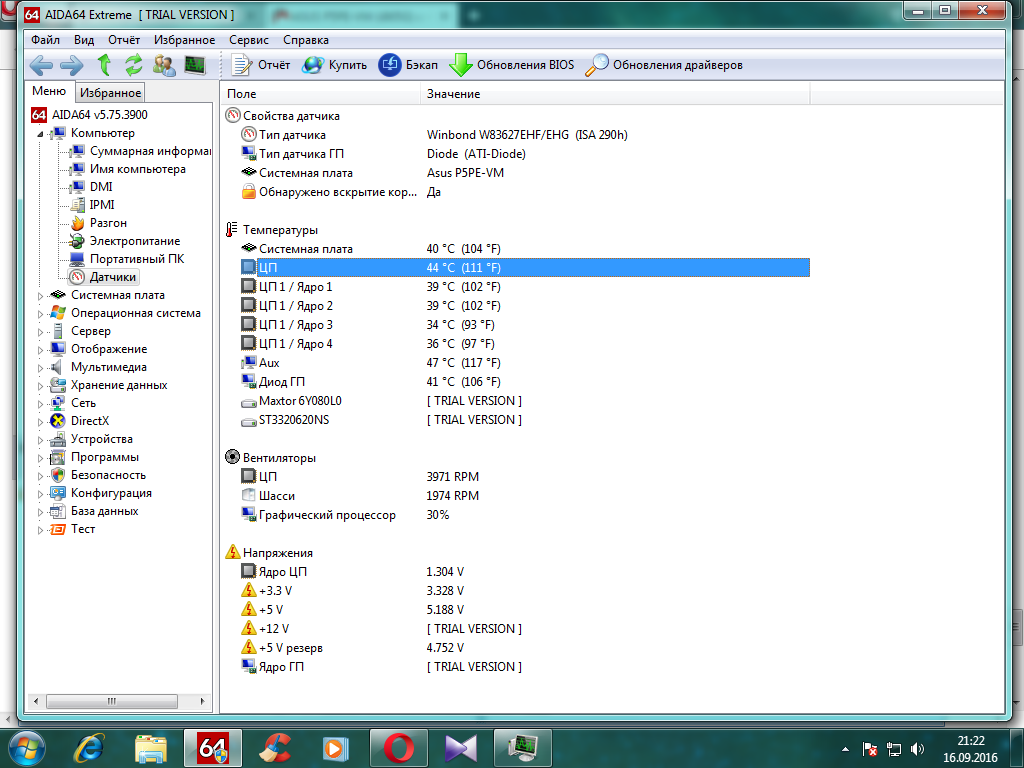Click the Бэкап toolbar button
1024x768 pixels.
408,65
